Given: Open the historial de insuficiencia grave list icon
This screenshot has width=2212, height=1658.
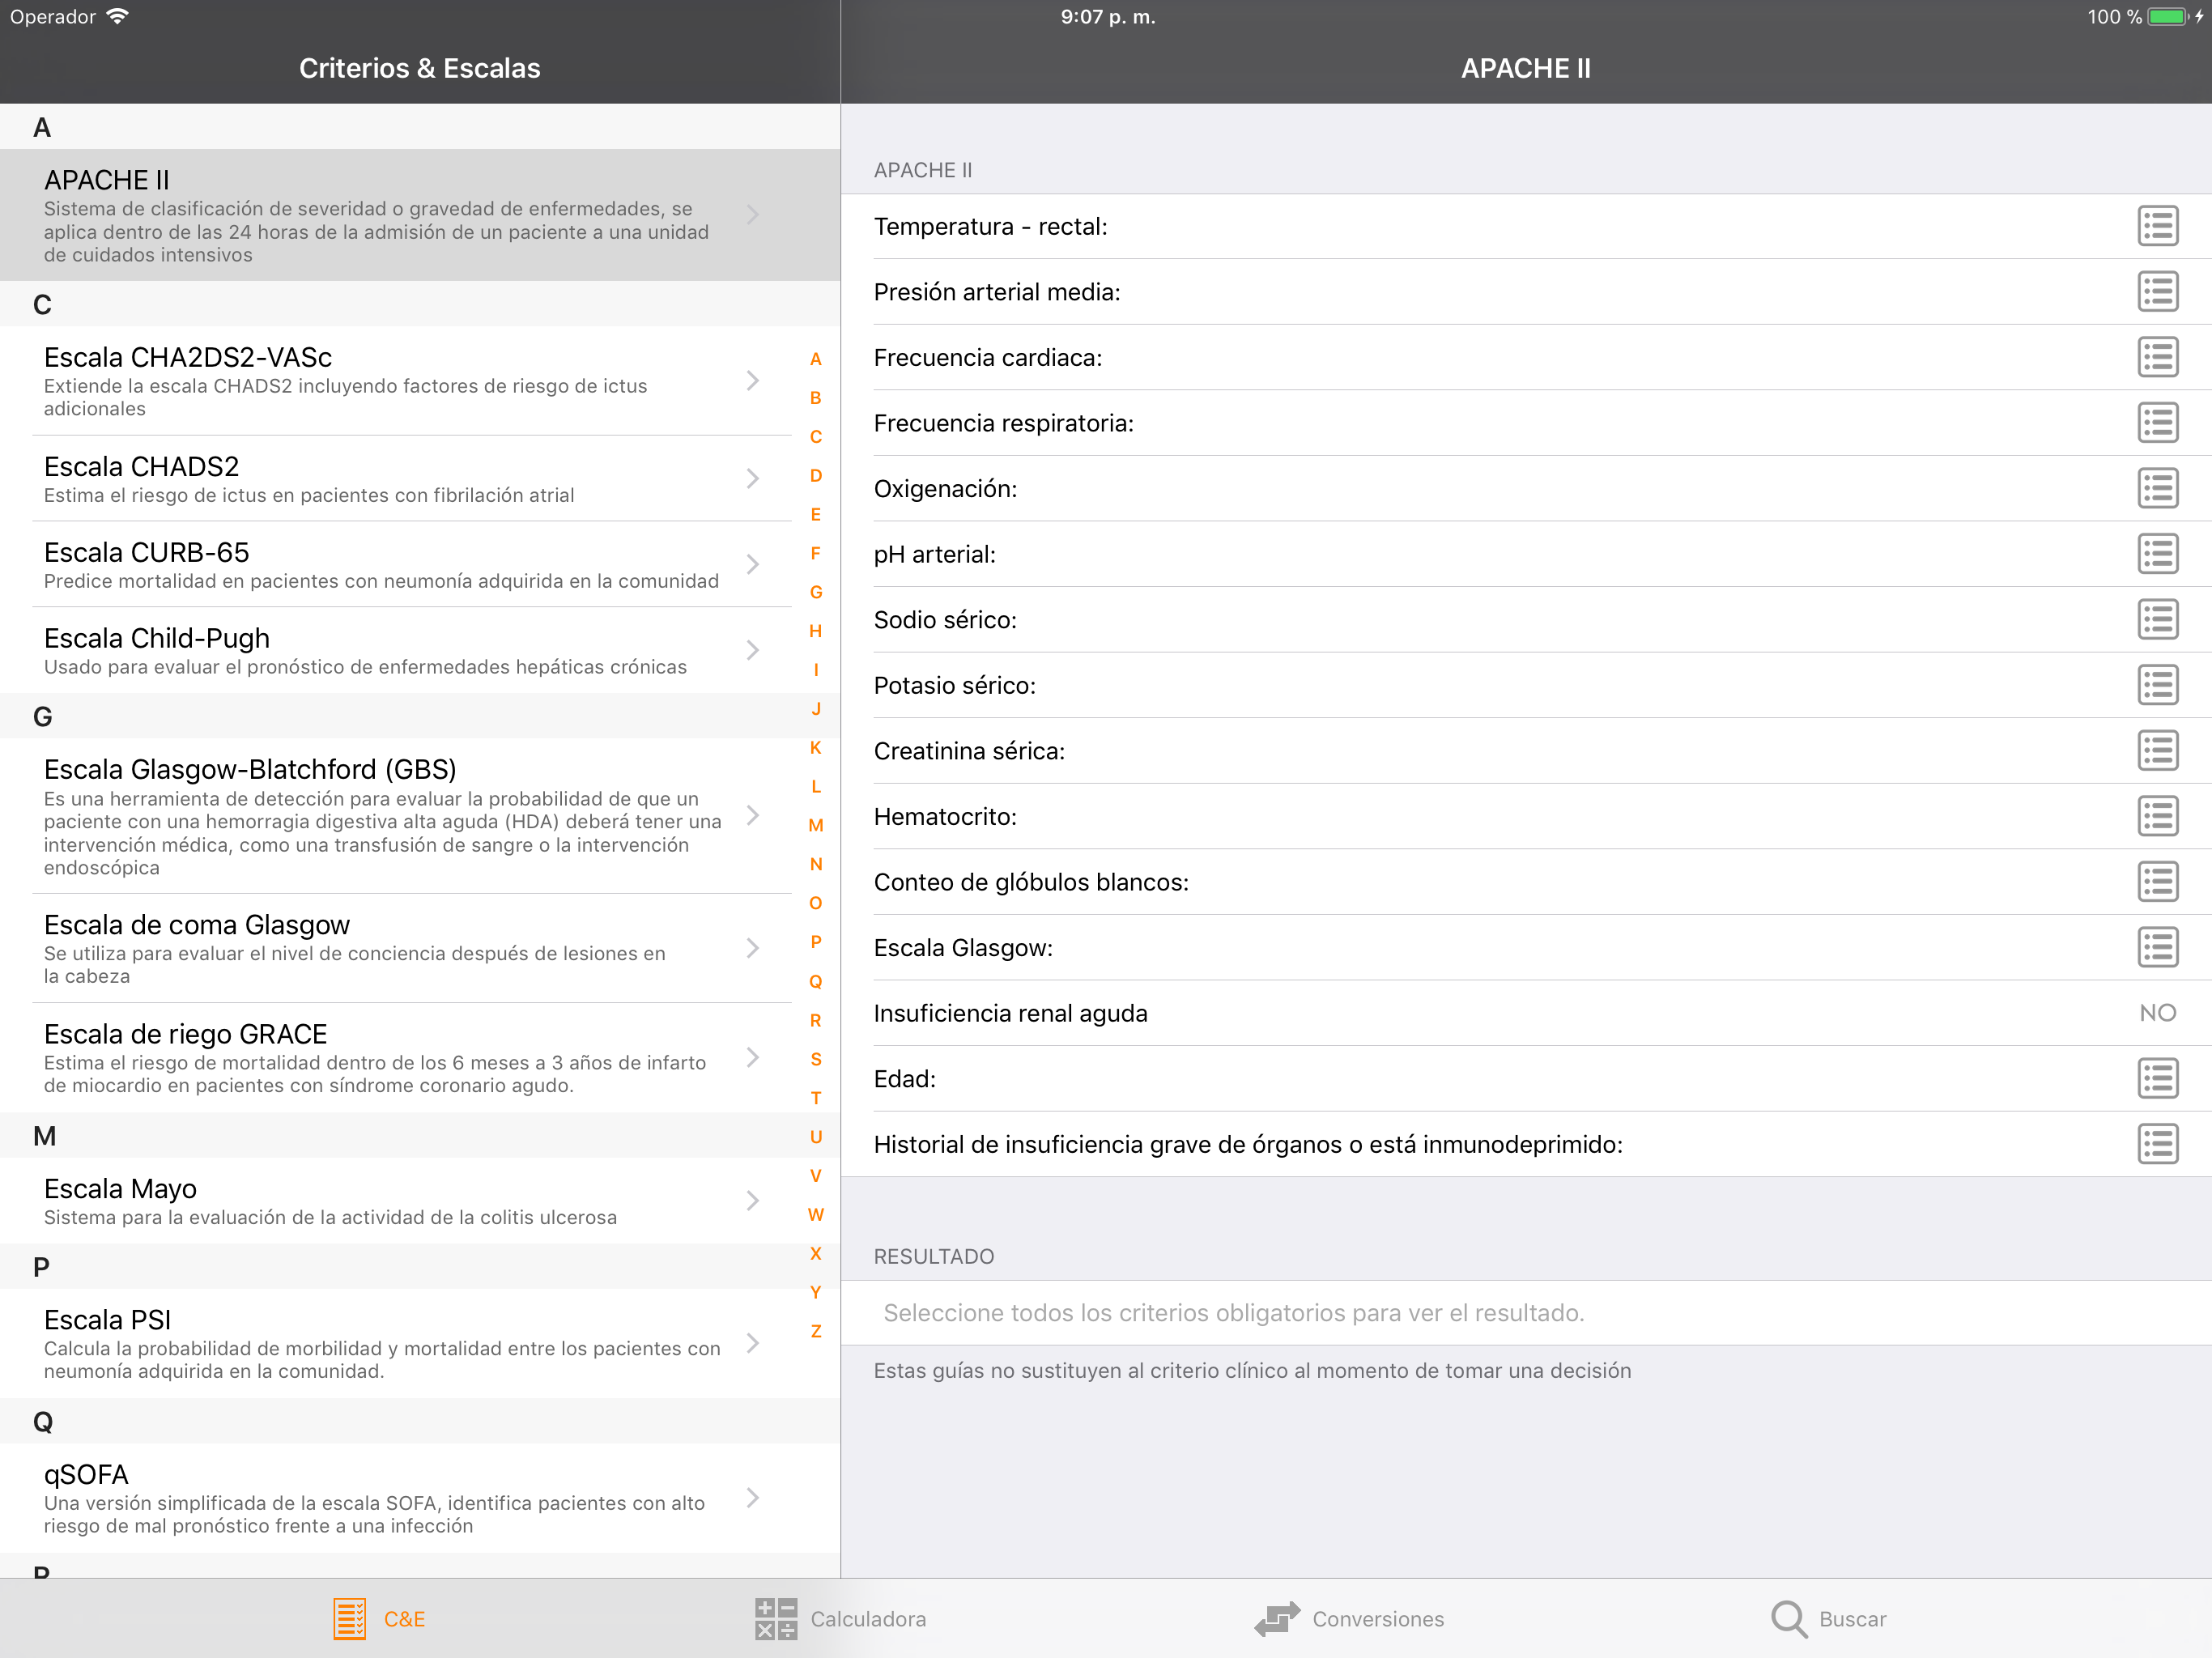Looking at the screenshot, I should click(2157, 1144).
